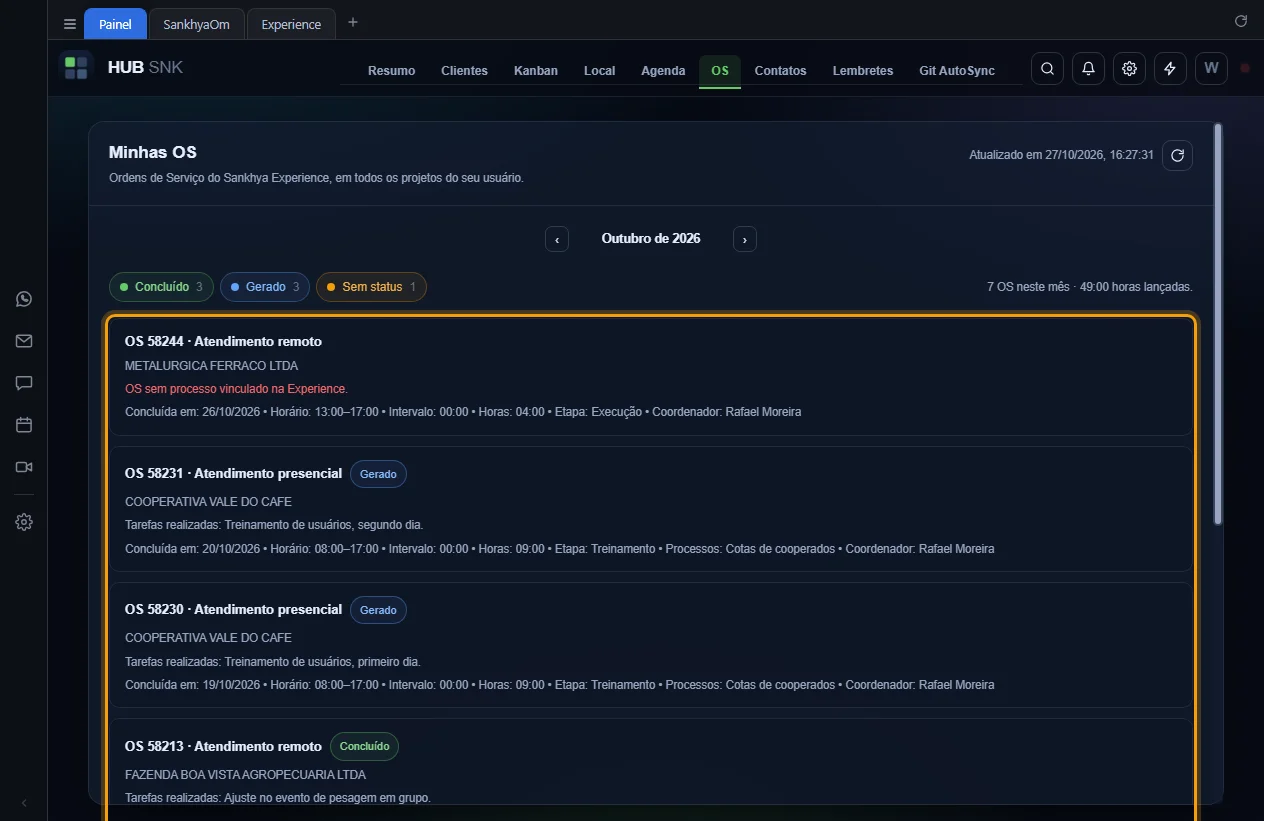
Task: Click the Gerado badge on OS 58230
Action: coord(378,610)
